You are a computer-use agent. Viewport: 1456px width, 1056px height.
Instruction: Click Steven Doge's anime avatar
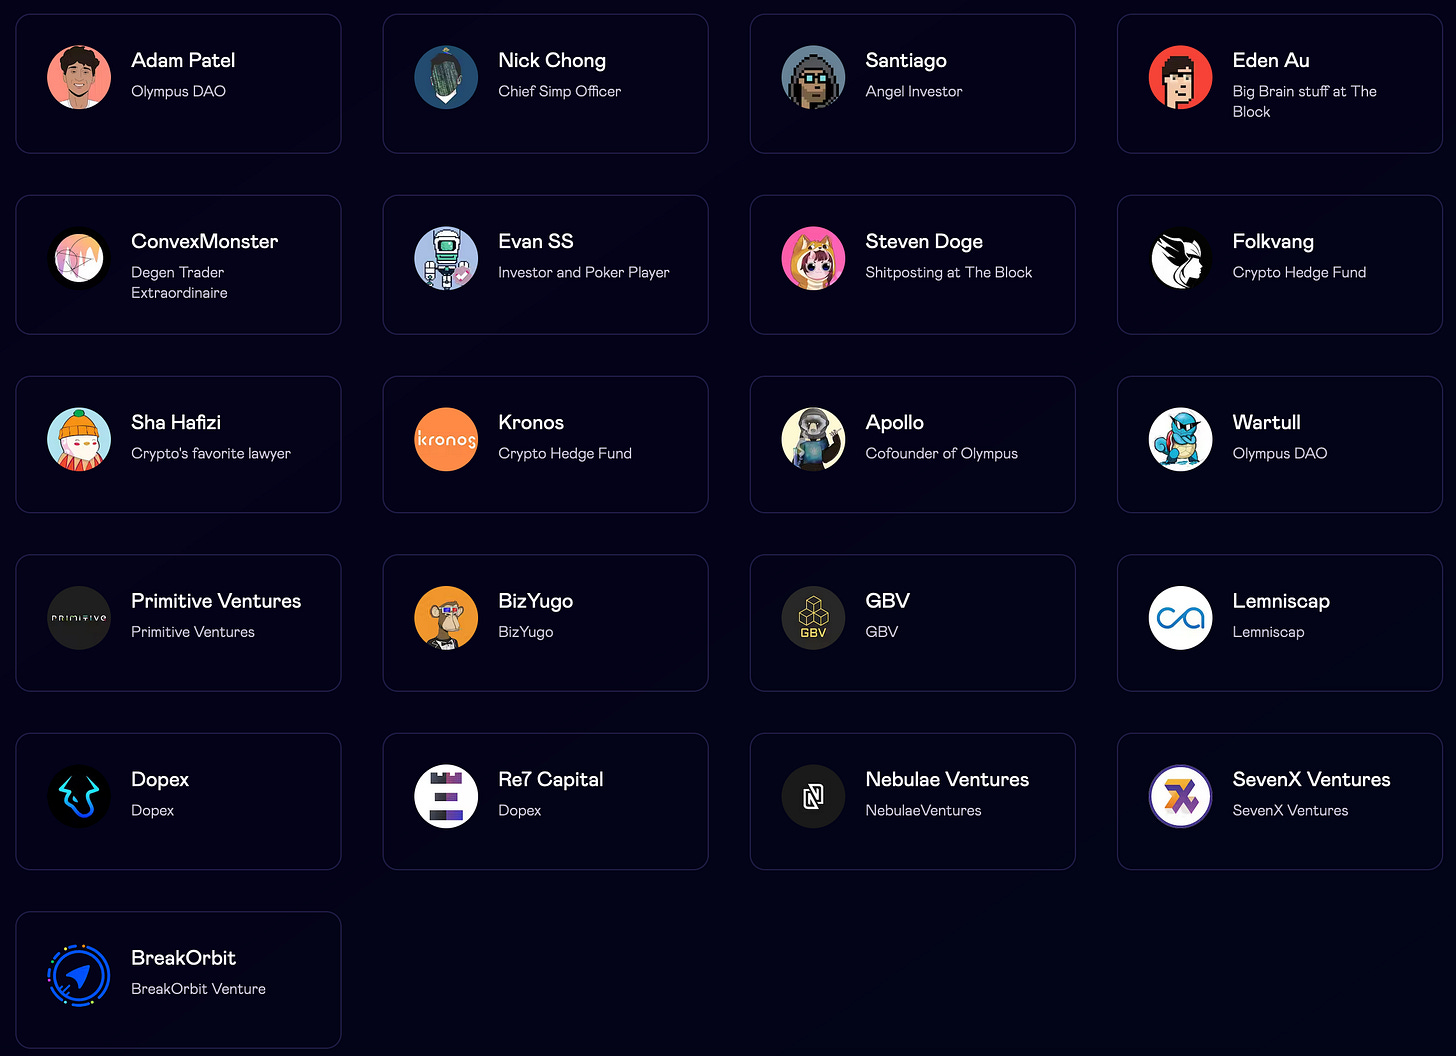[x=813, y=258]
